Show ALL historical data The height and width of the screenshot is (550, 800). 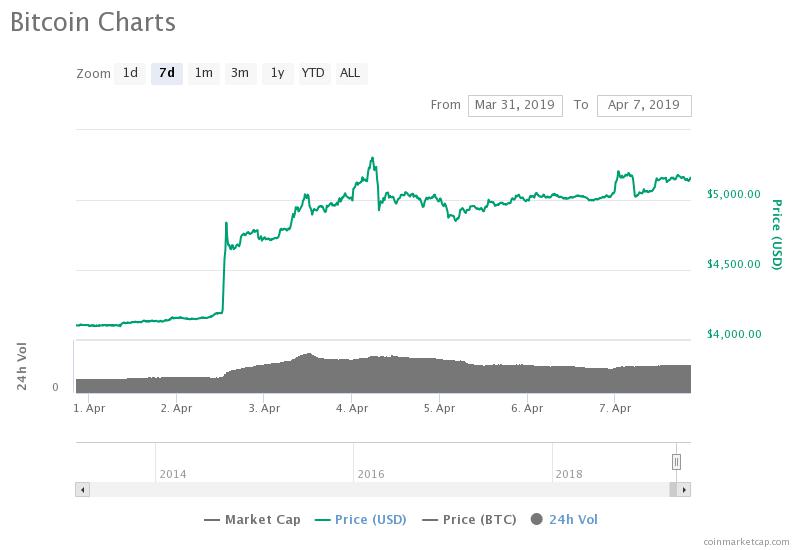(350, 73)
